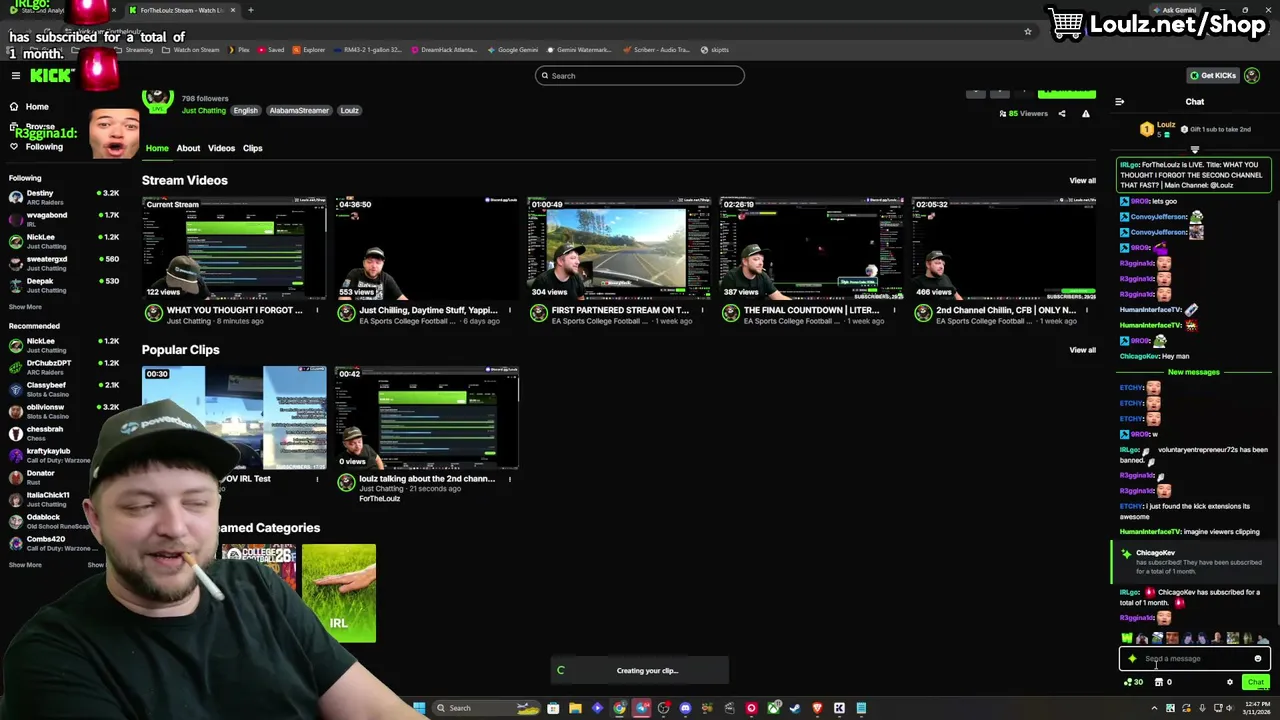The image size is (1280, 720).
Task: View all Popular Clips
Action: (1082, 350)
